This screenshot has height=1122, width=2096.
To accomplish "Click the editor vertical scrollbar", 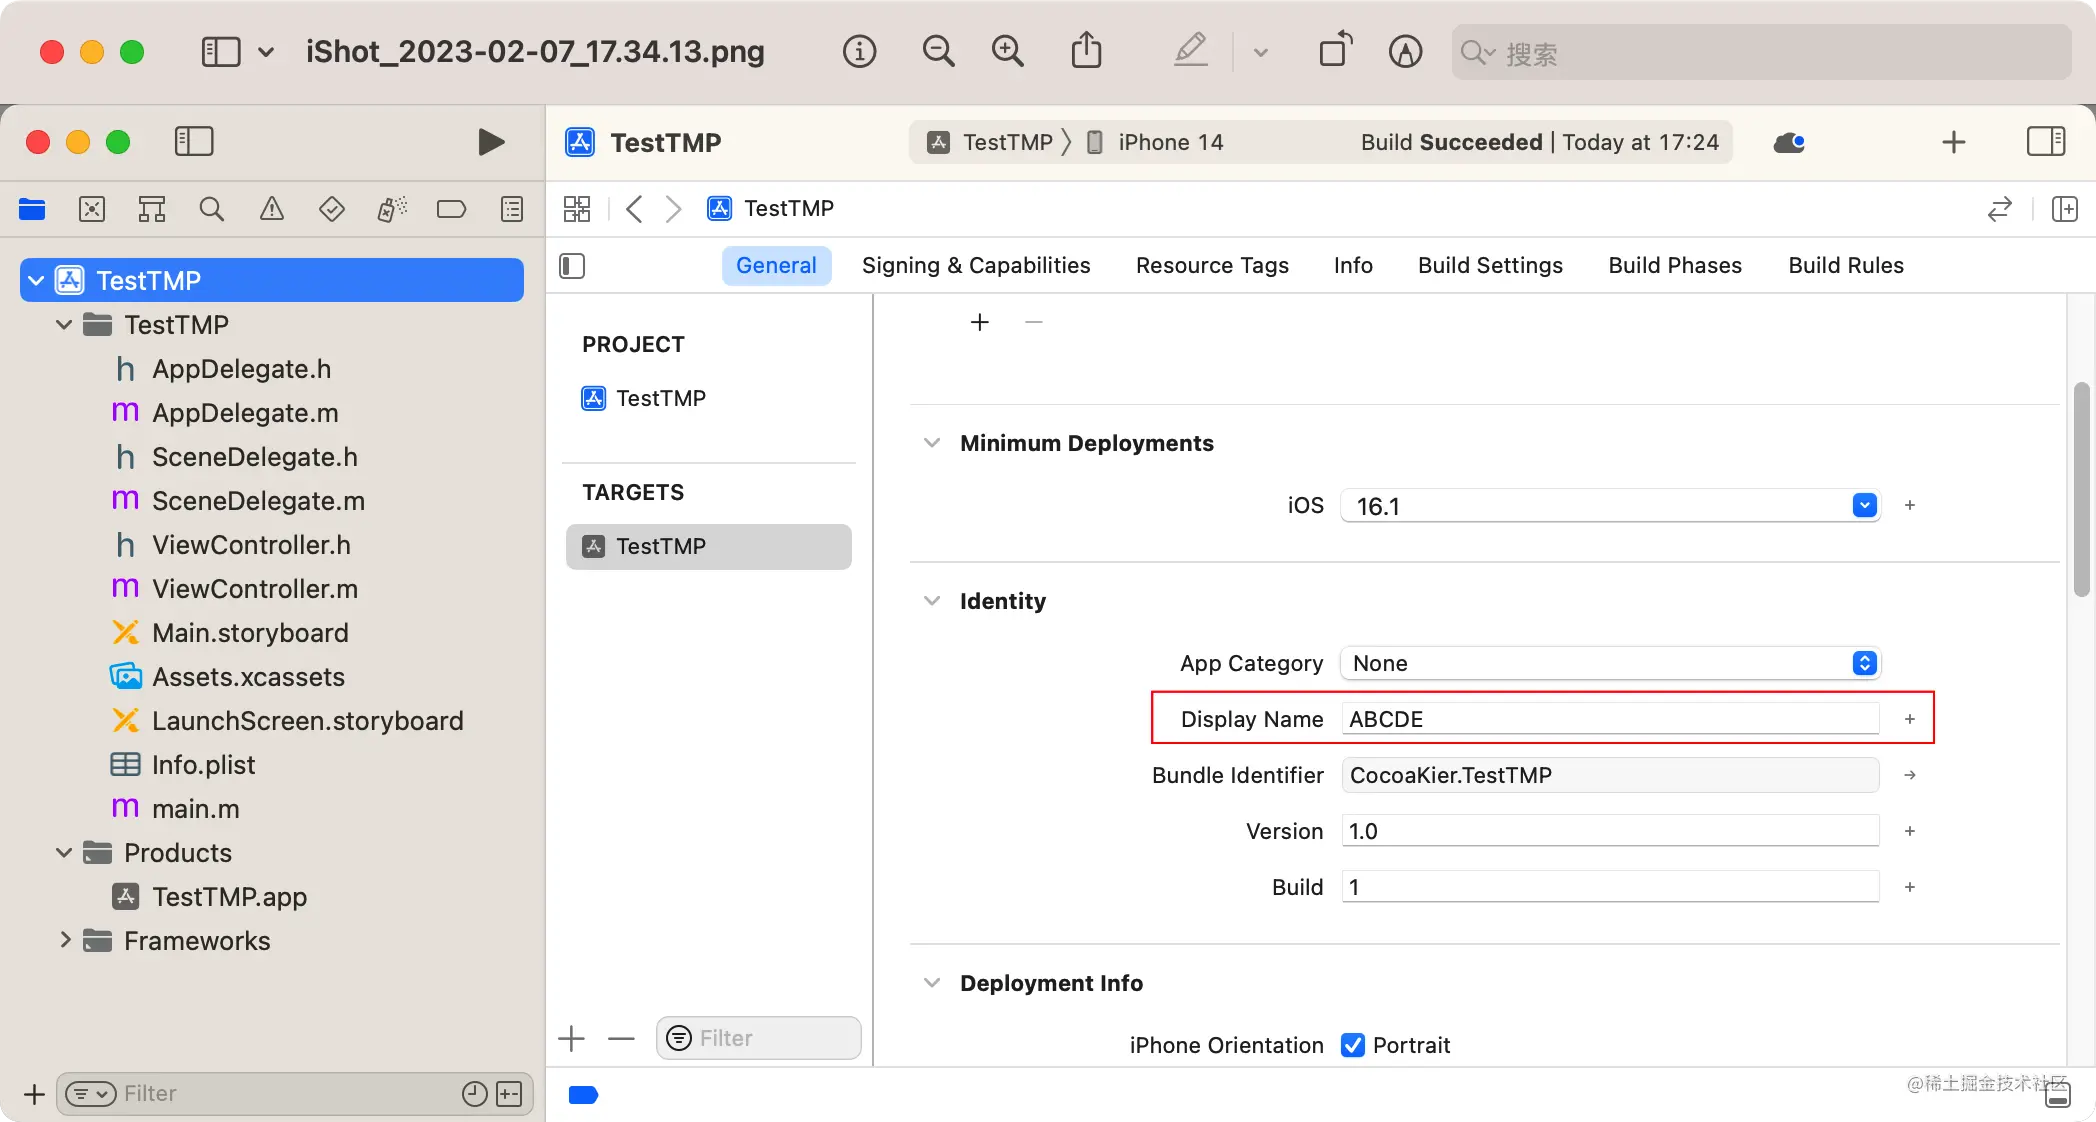I will [x=2082, y=490].
